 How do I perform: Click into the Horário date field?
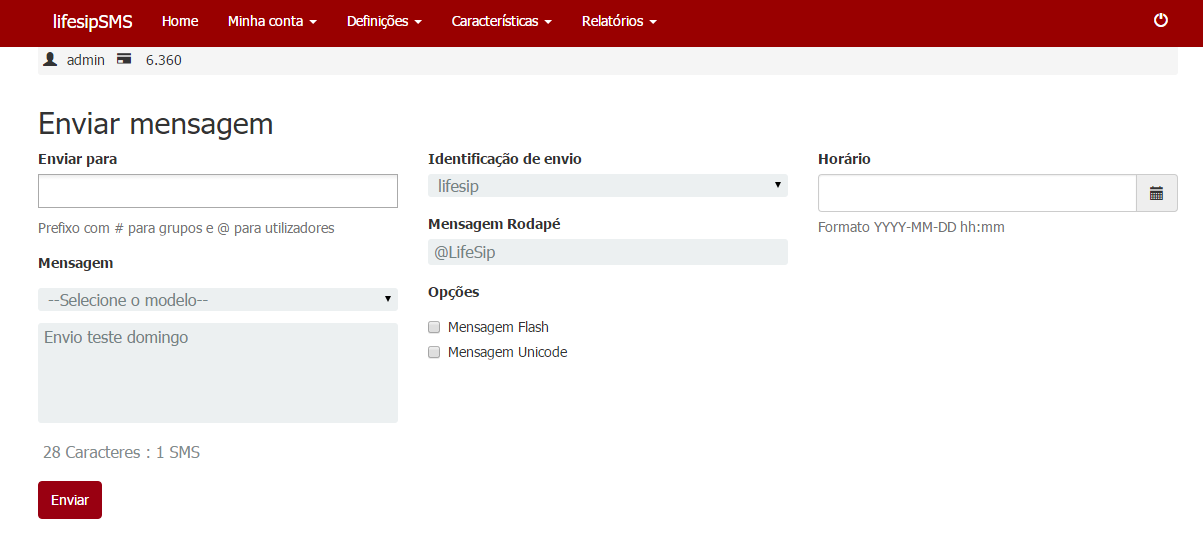tap(976, 193)
